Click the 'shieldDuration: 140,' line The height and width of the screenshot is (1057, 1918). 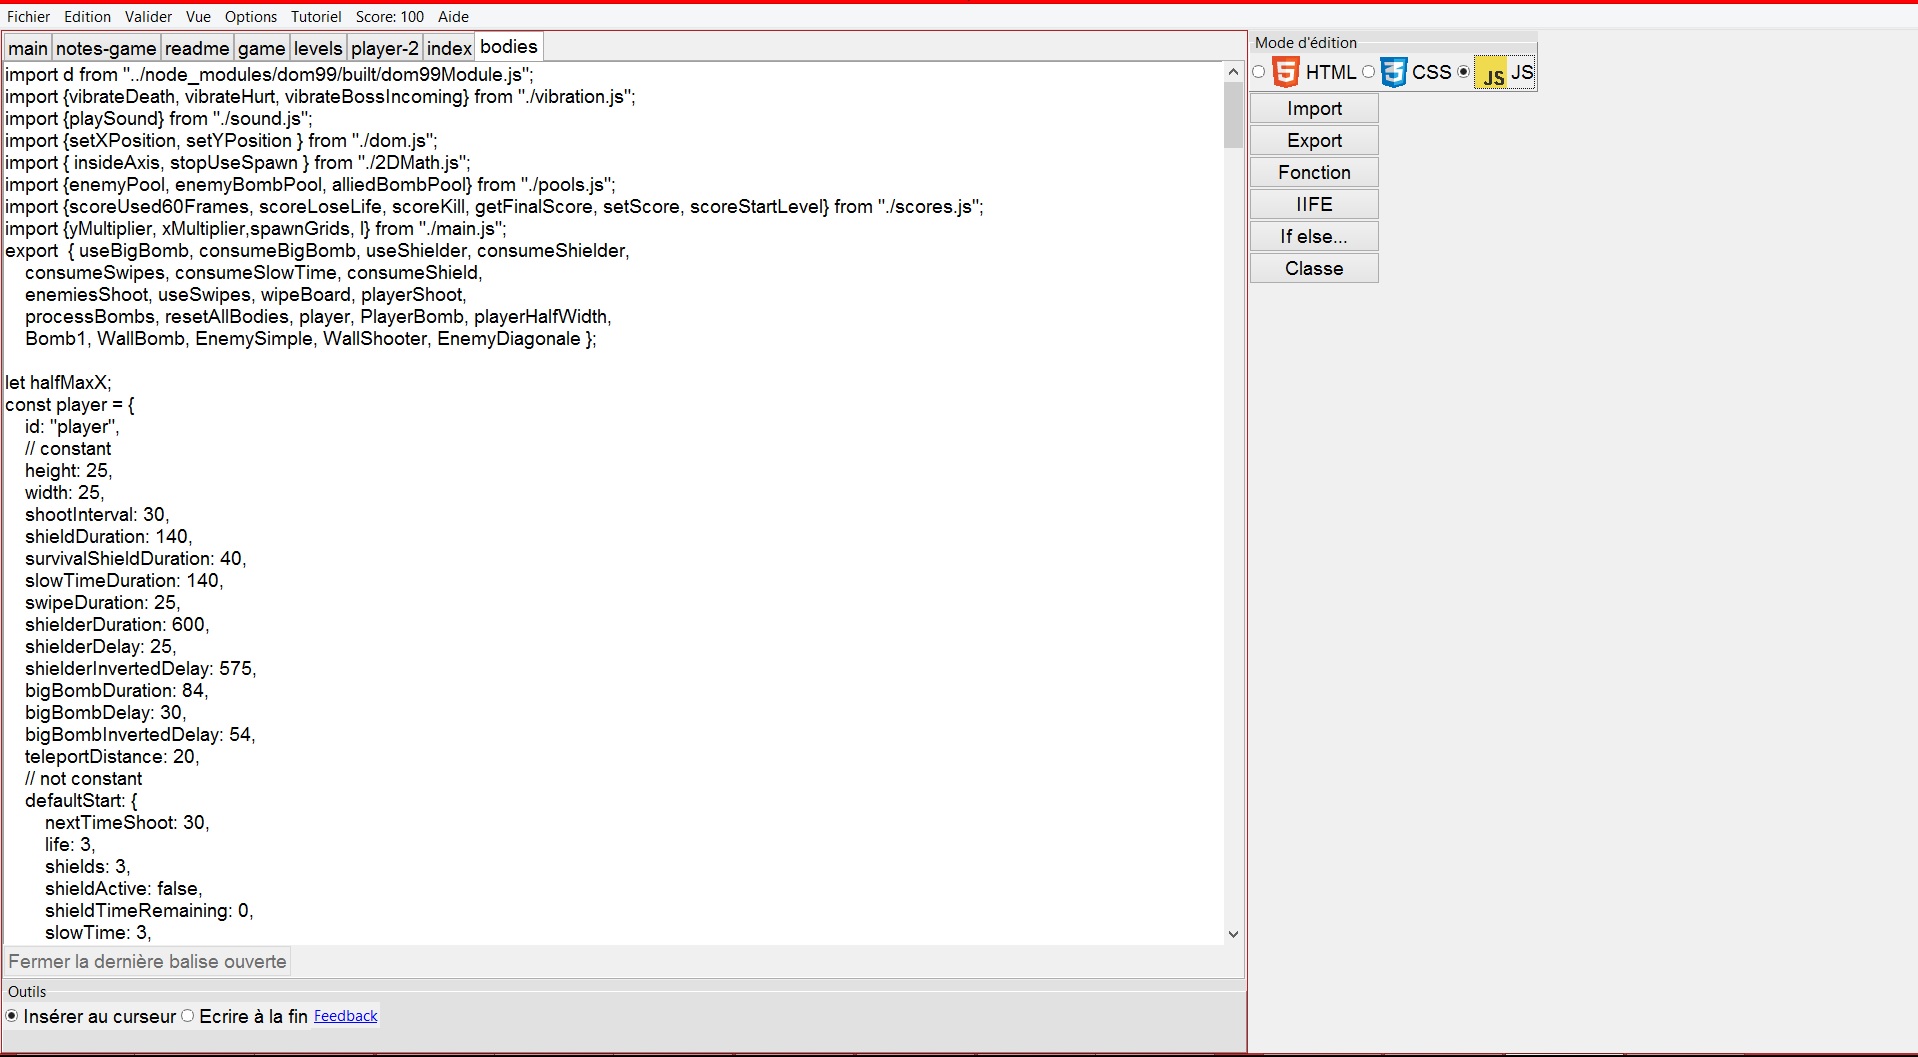click(108, 536)
